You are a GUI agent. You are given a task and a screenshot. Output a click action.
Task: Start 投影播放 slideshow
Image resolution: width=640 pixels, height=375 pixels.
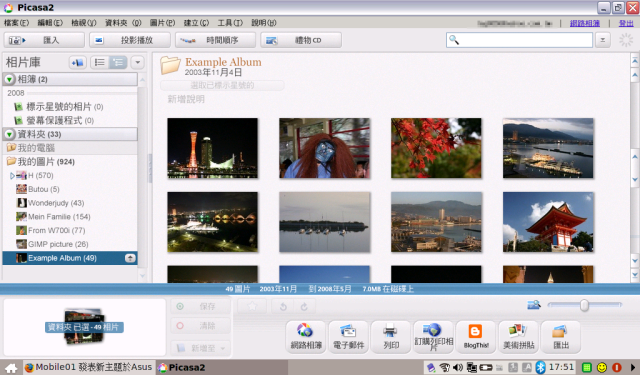point(130,40)
